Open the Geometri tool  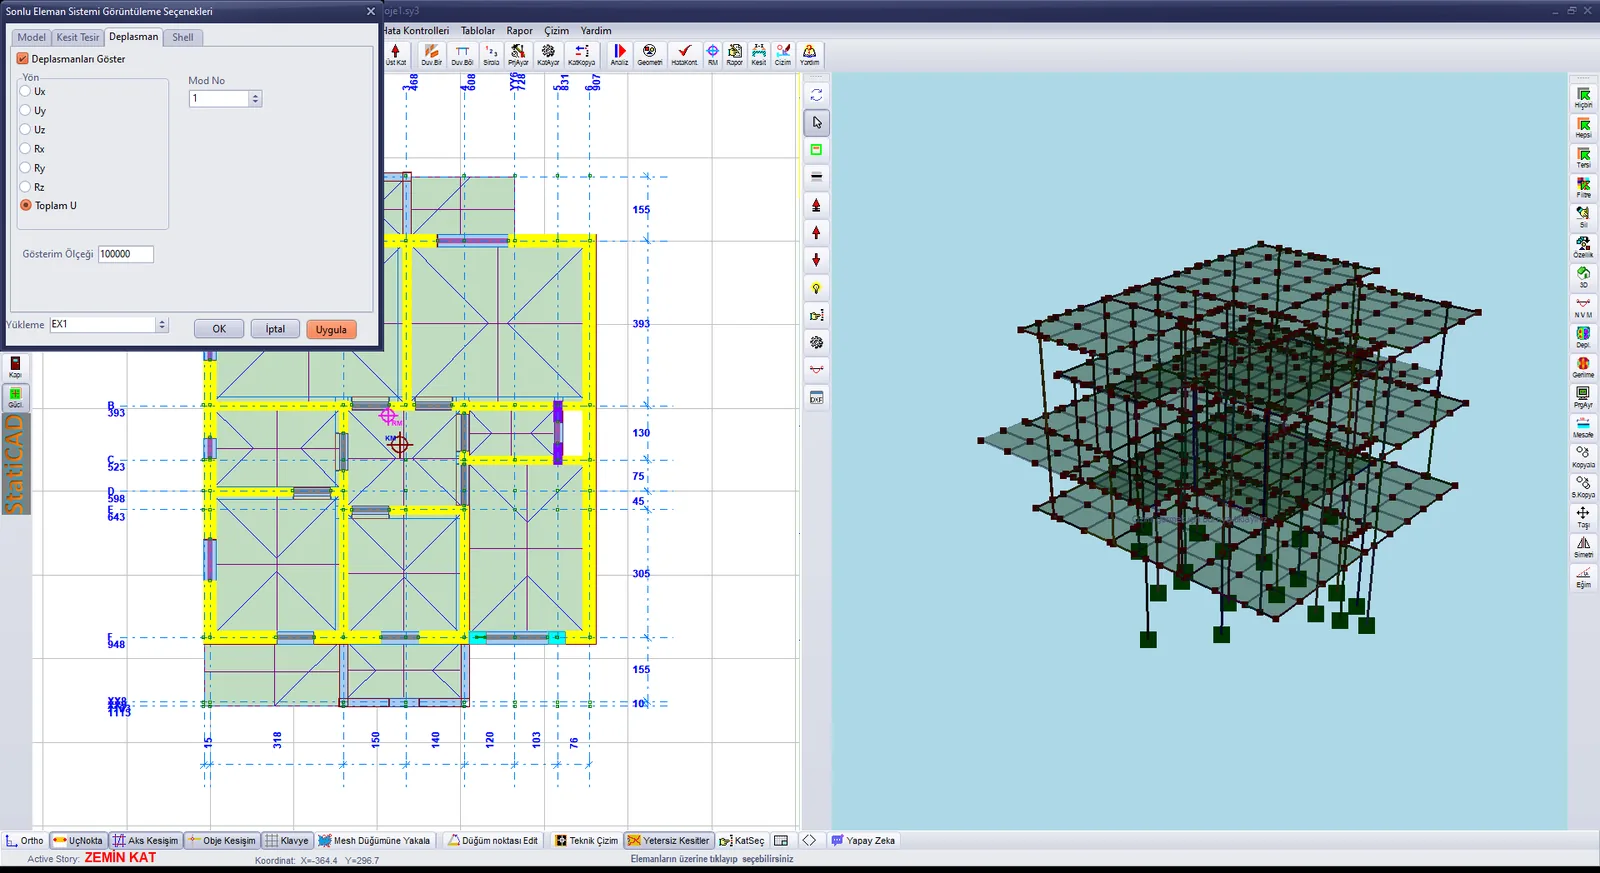tap(650, 54)
